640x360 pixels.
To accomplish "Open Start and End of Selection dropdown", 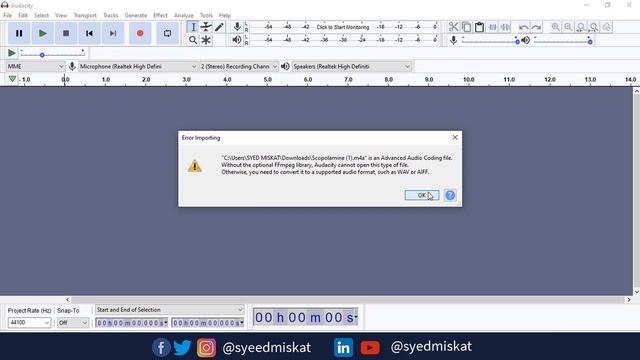I will point(169,310).
